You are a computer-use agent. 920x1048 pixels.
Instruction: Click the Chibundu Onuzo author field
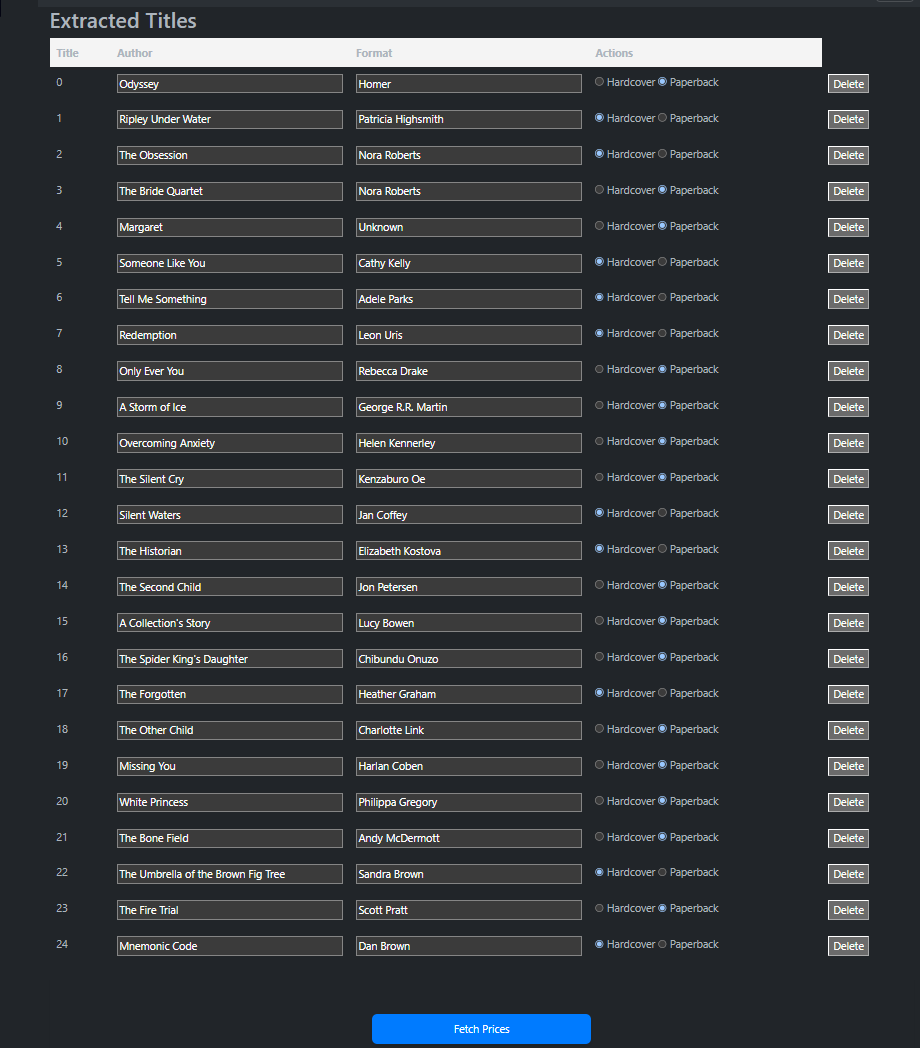click(469, 659)
